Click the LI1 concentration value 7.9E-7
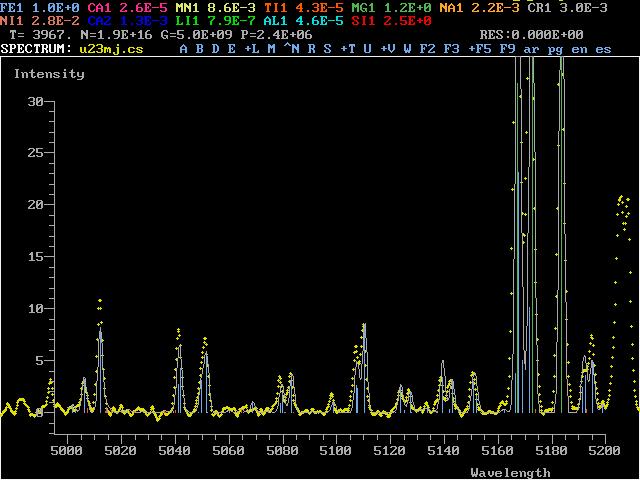Image resolution: width=640 pixels, height=480 pixels. click(231, 21)
